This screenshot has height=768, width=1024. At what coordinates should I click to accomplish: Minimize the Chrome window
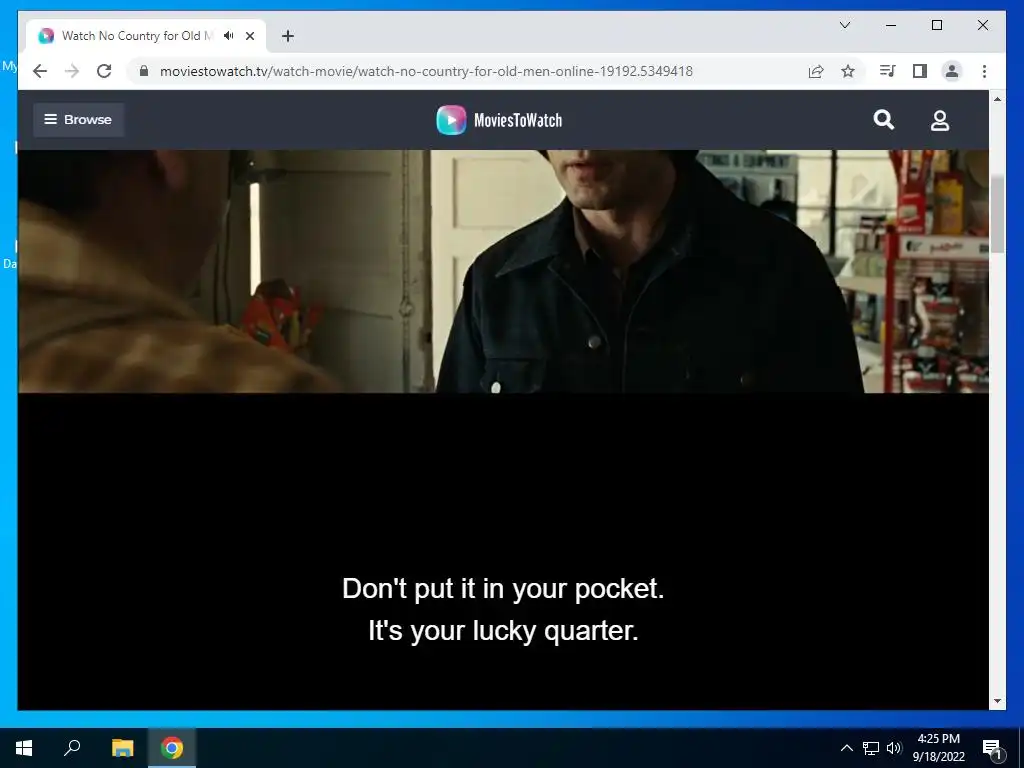tap(891, 25)
